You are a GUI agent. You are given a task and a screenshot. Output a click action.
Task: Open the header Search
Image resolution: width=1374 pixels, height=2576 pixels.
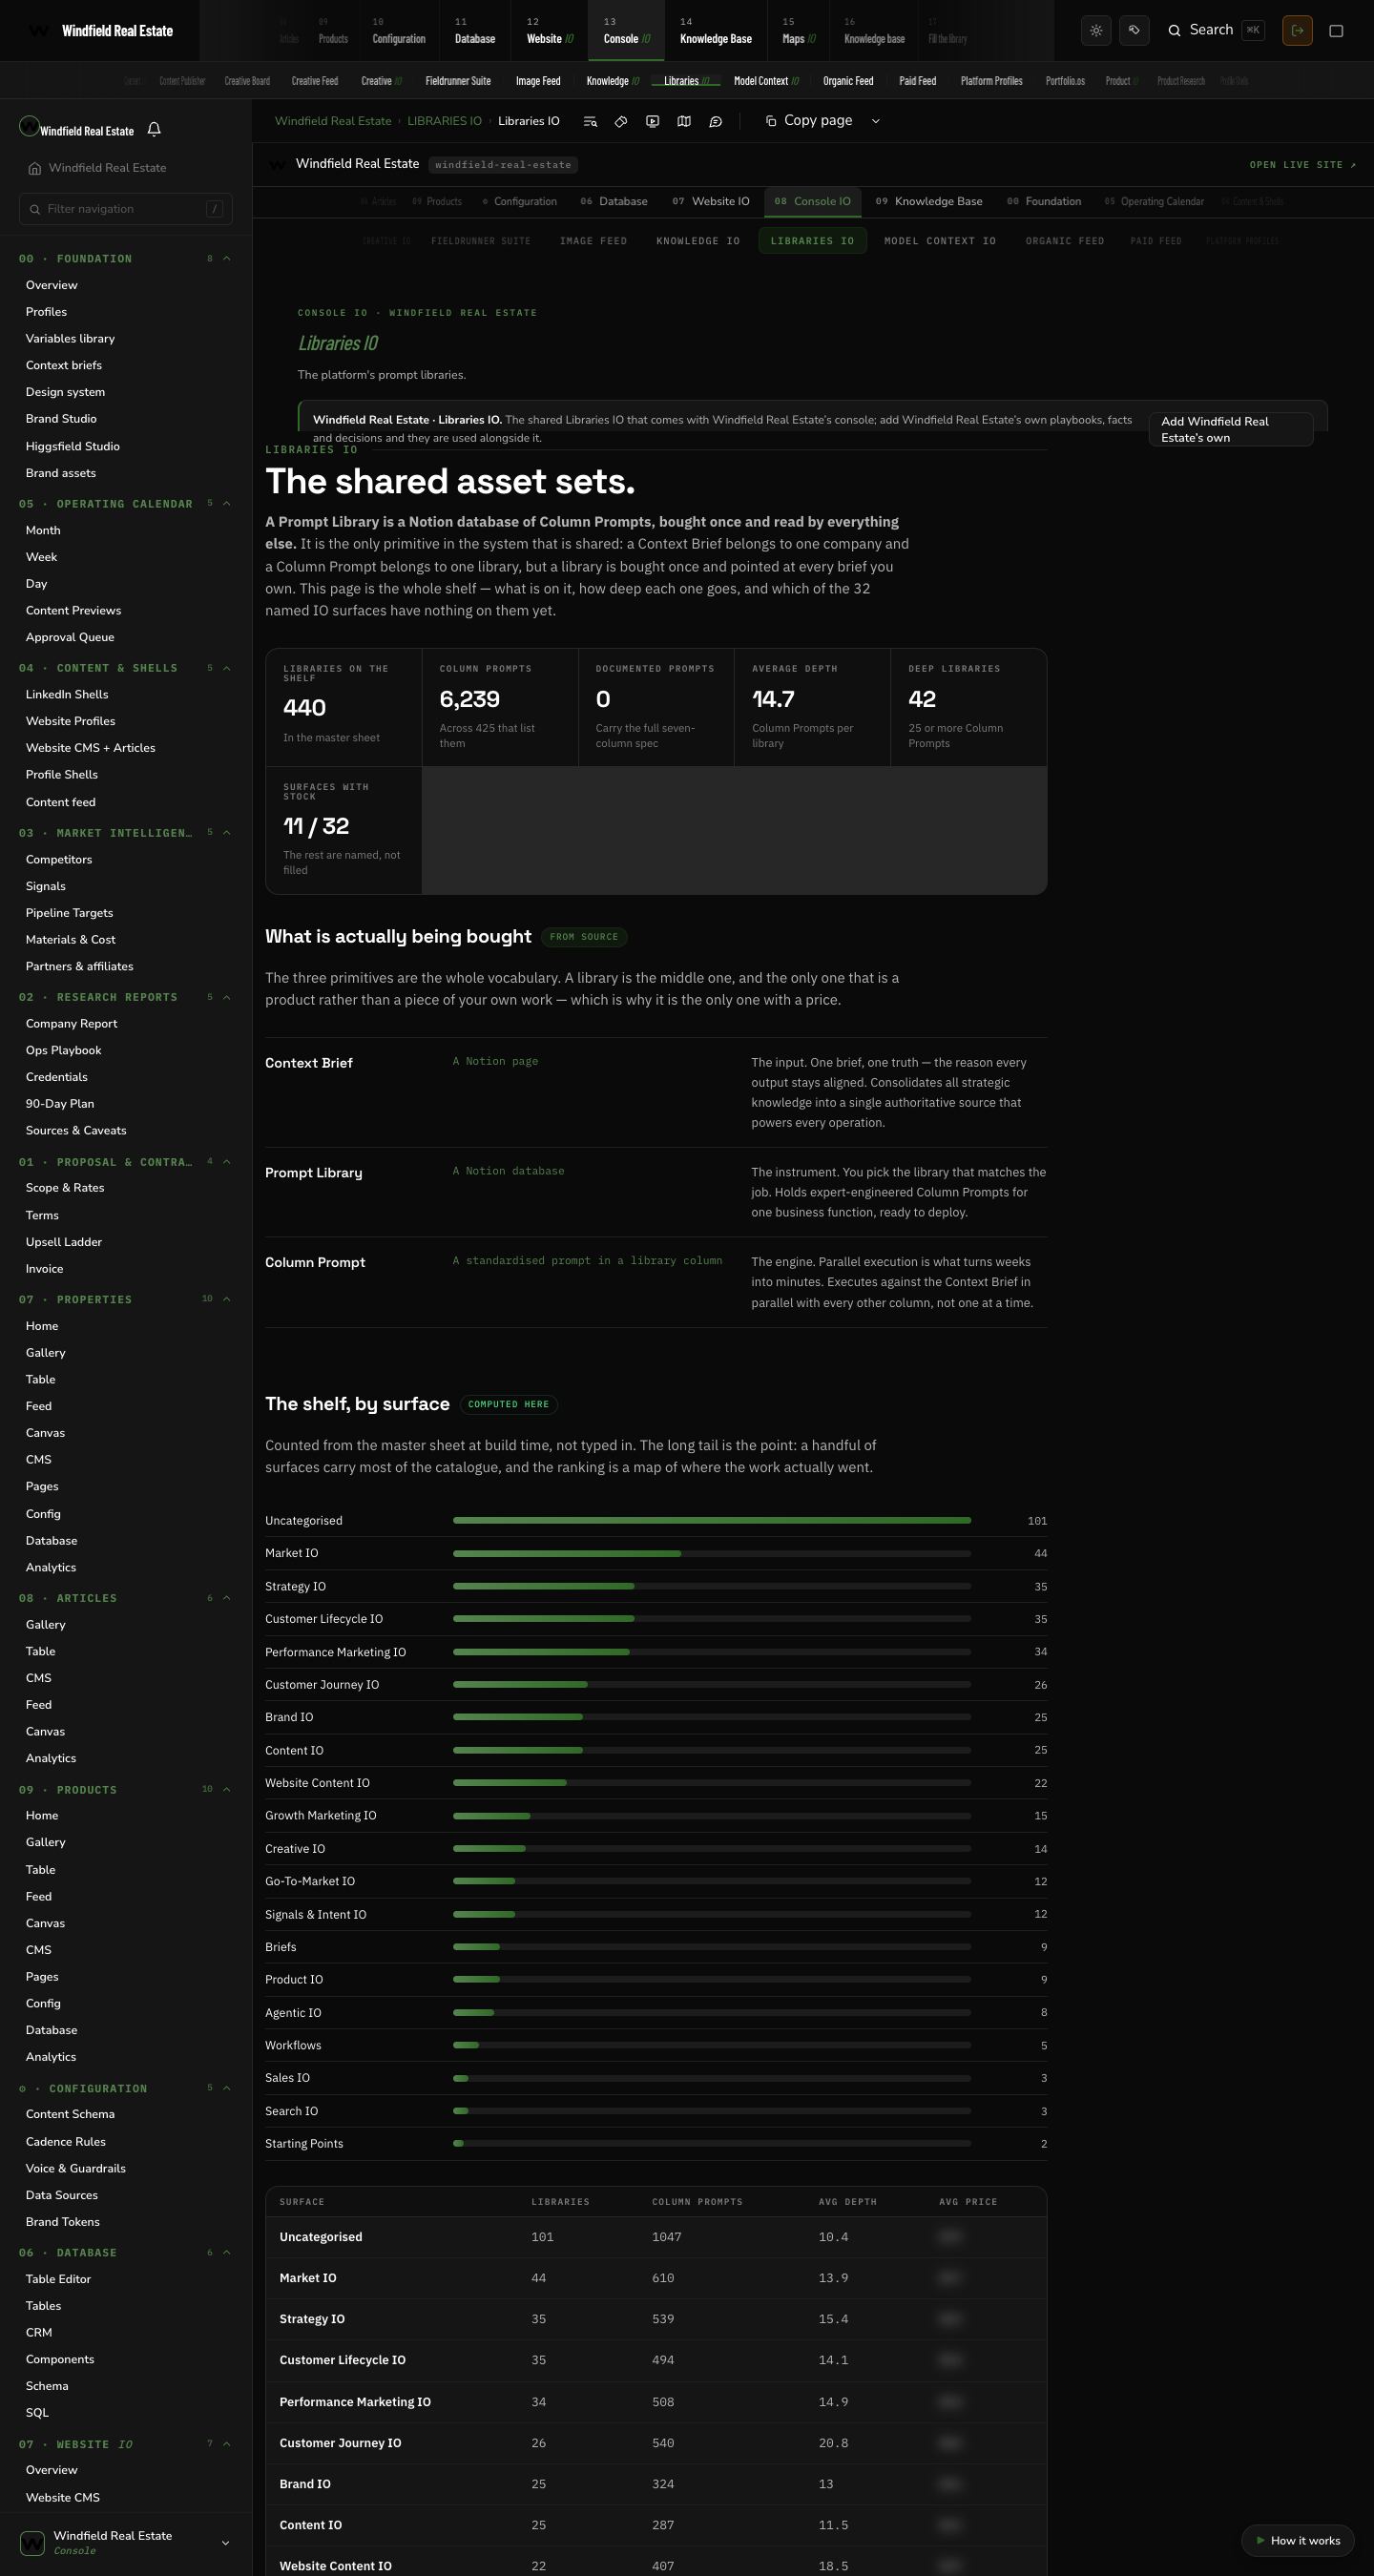(1215, 30)
